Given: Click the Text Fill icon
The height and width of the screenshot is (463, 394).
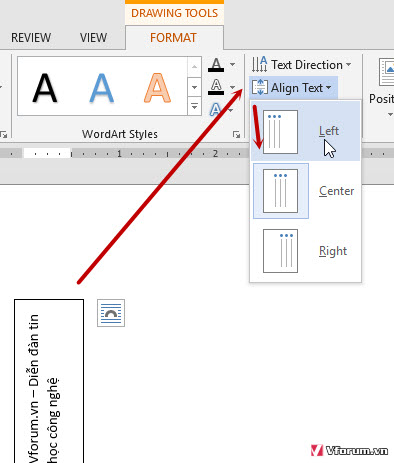Looking at the screenshot, I should coord(216,64).
